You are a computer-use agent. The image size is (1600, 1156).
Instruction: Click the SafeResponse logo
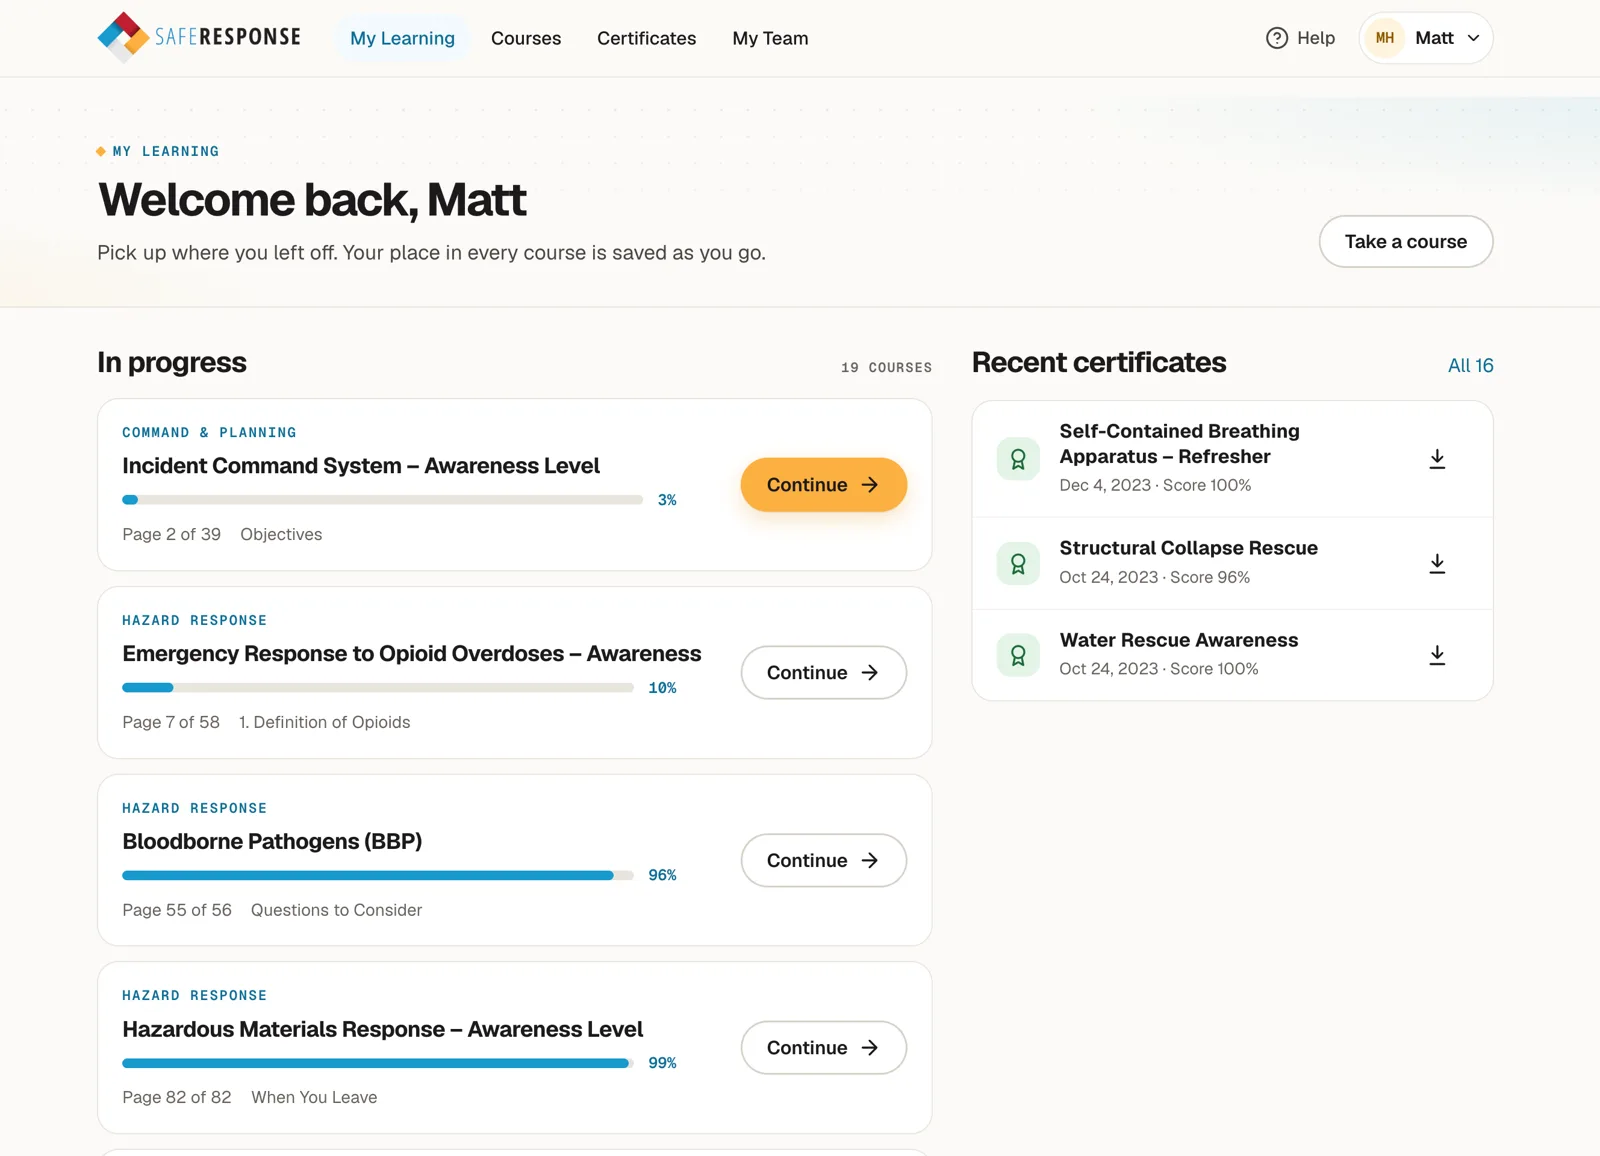[x=199, y=37]
